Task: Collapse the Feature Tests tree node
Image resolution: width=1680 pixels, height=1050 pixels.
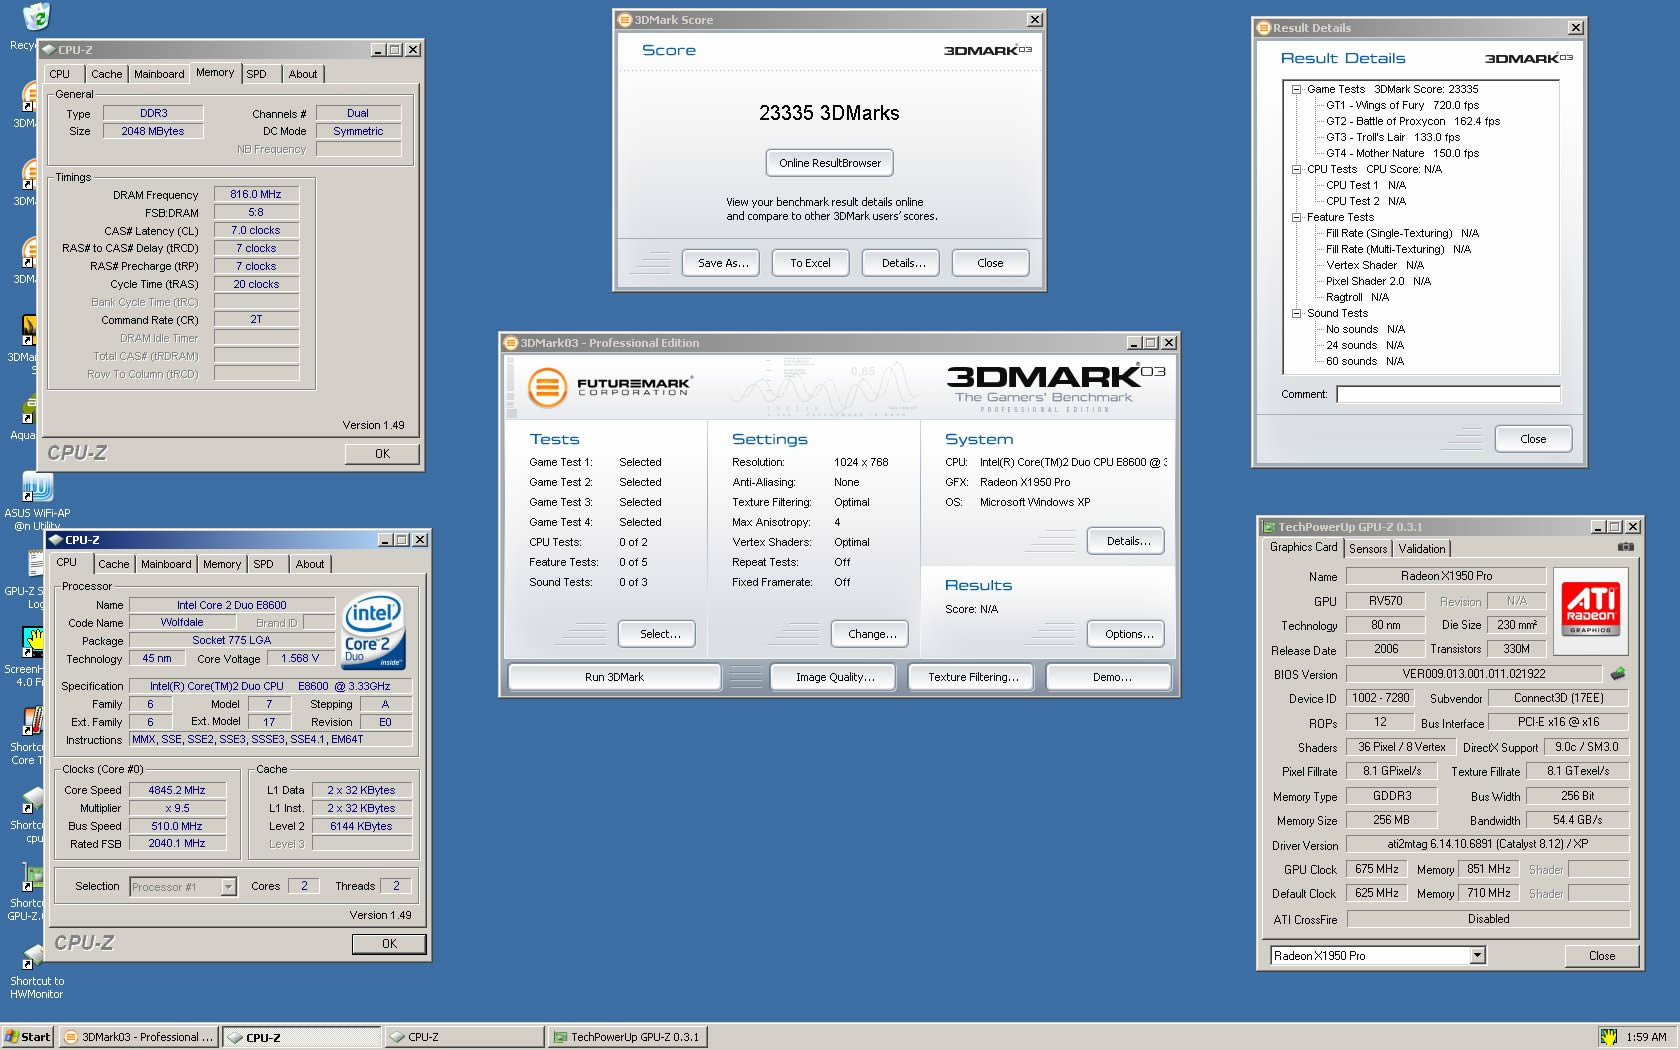Action: tap(1296, 217)
